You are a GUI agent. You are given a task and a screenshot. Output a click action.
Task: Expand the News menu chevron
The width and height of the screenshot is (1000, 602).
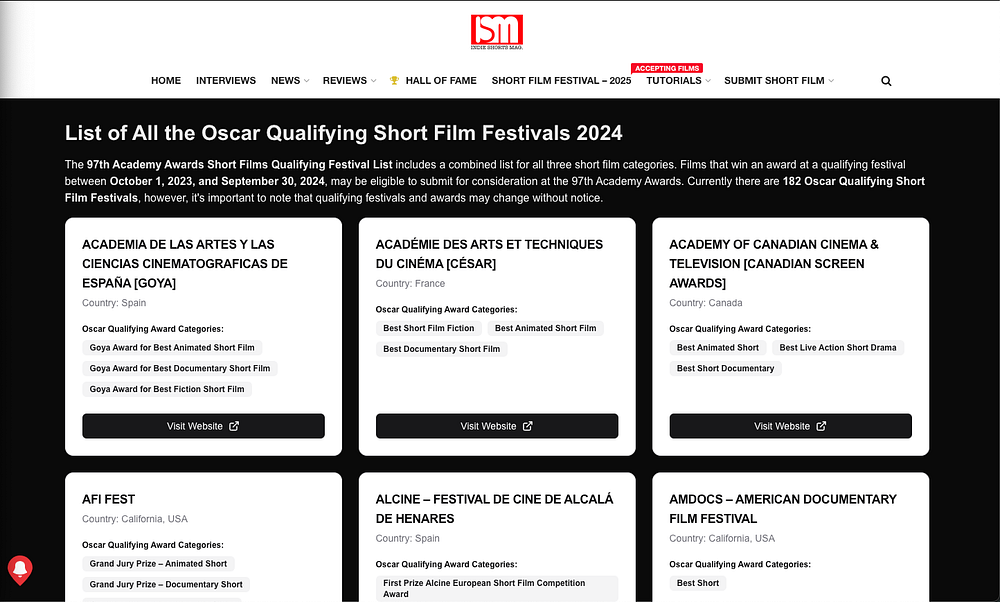pyautogui.click(x=306, y=81)
